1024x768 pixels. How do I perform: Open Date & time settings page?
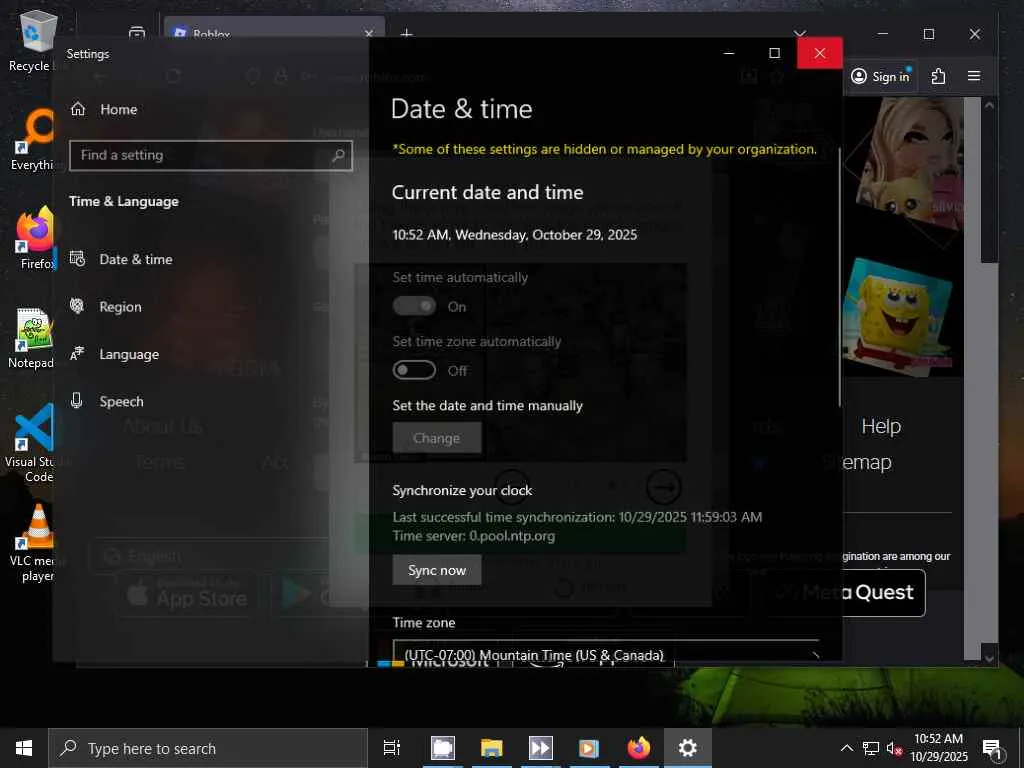pyautogui.click(x=121, y=259)
